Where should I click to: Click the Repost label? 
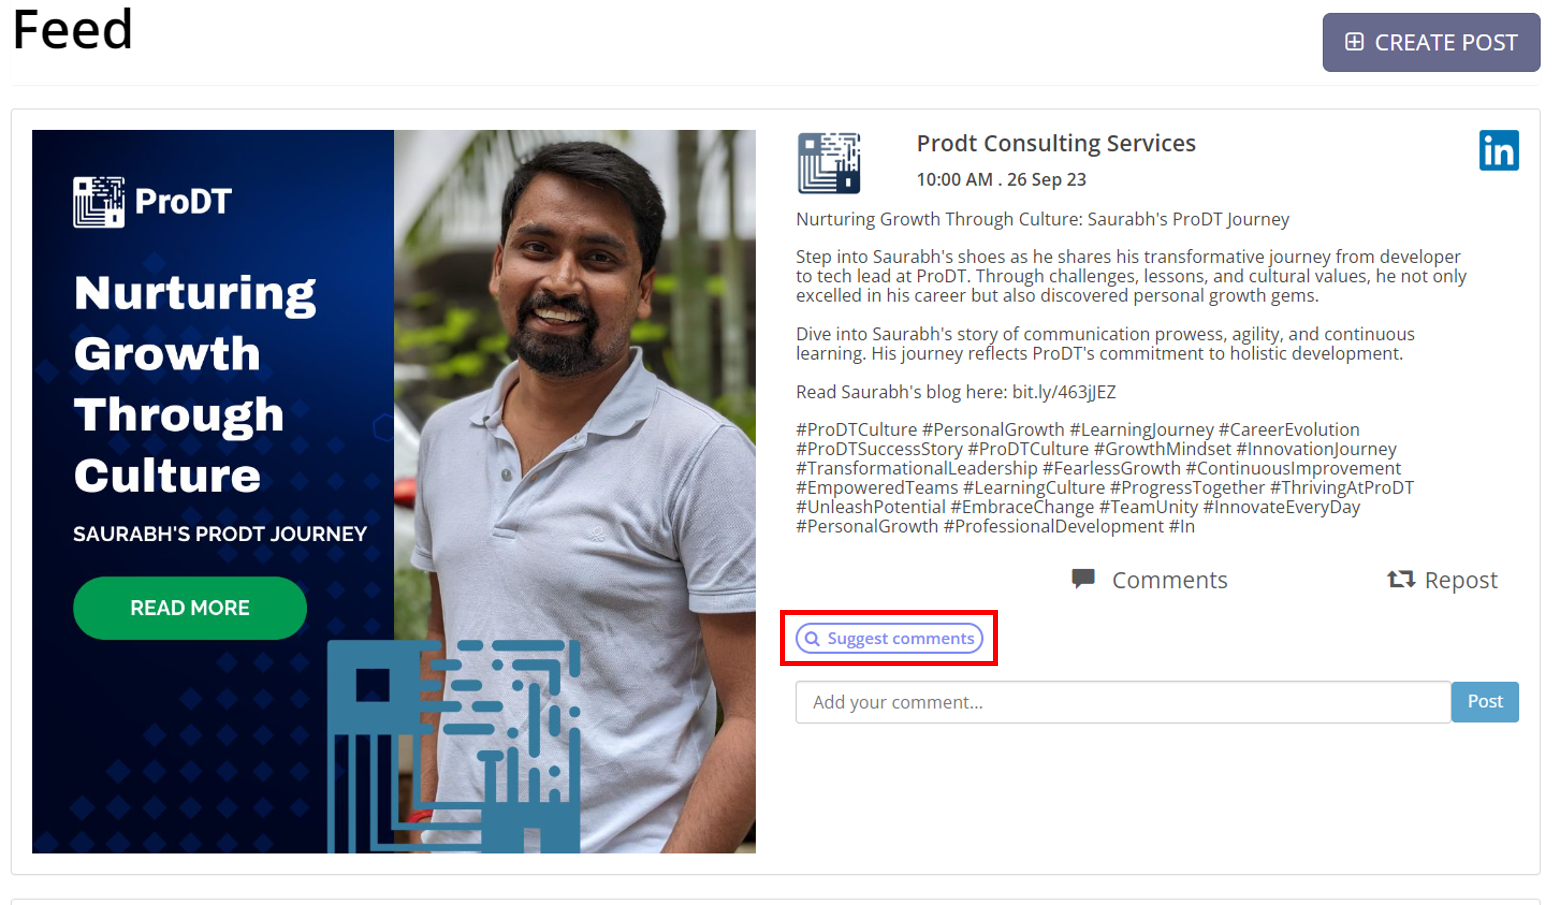pyautogui.click(x=1461, y=580)
